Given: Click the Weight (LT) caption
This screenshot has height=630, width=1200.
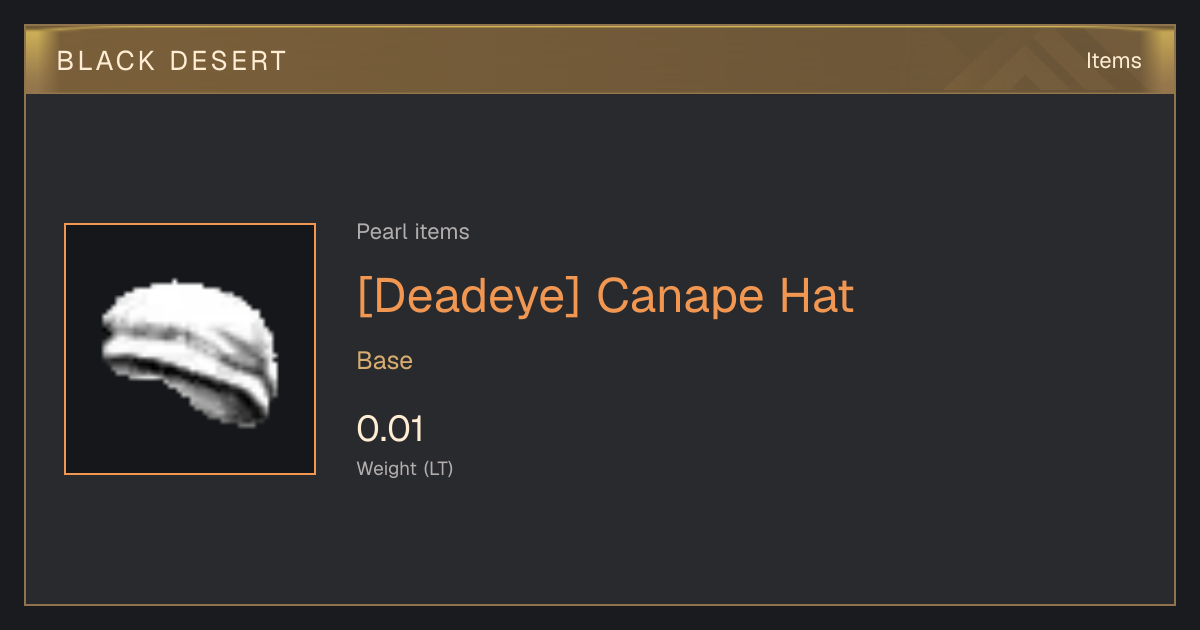Looking at the screenshot, I should point(405,468).
